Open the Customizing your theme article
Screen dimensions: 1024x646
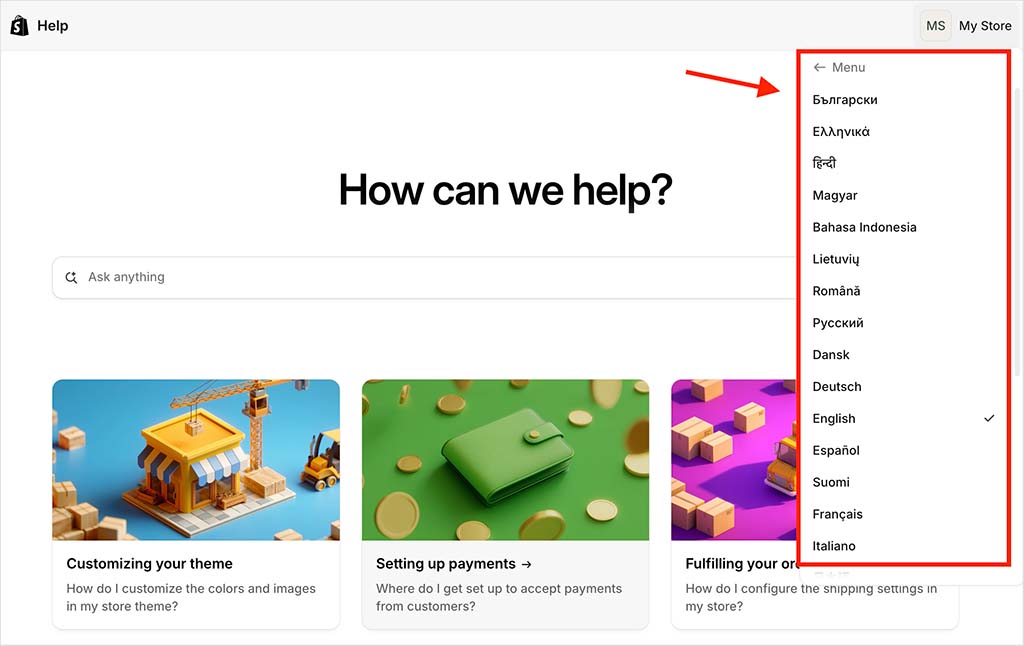pyautogui.click(x=149, y=563)
